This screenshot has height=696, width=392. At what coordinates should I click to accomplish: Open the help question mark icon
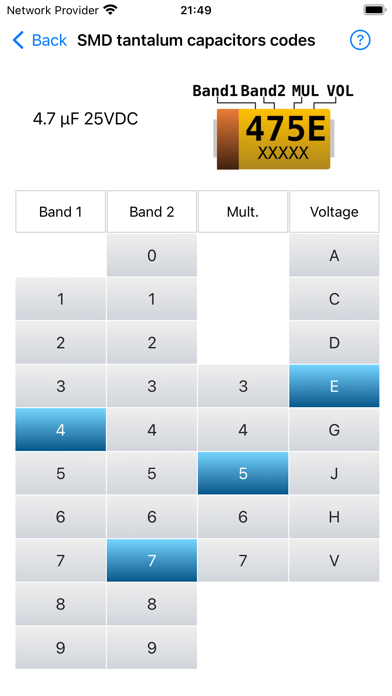pos(360,40)
